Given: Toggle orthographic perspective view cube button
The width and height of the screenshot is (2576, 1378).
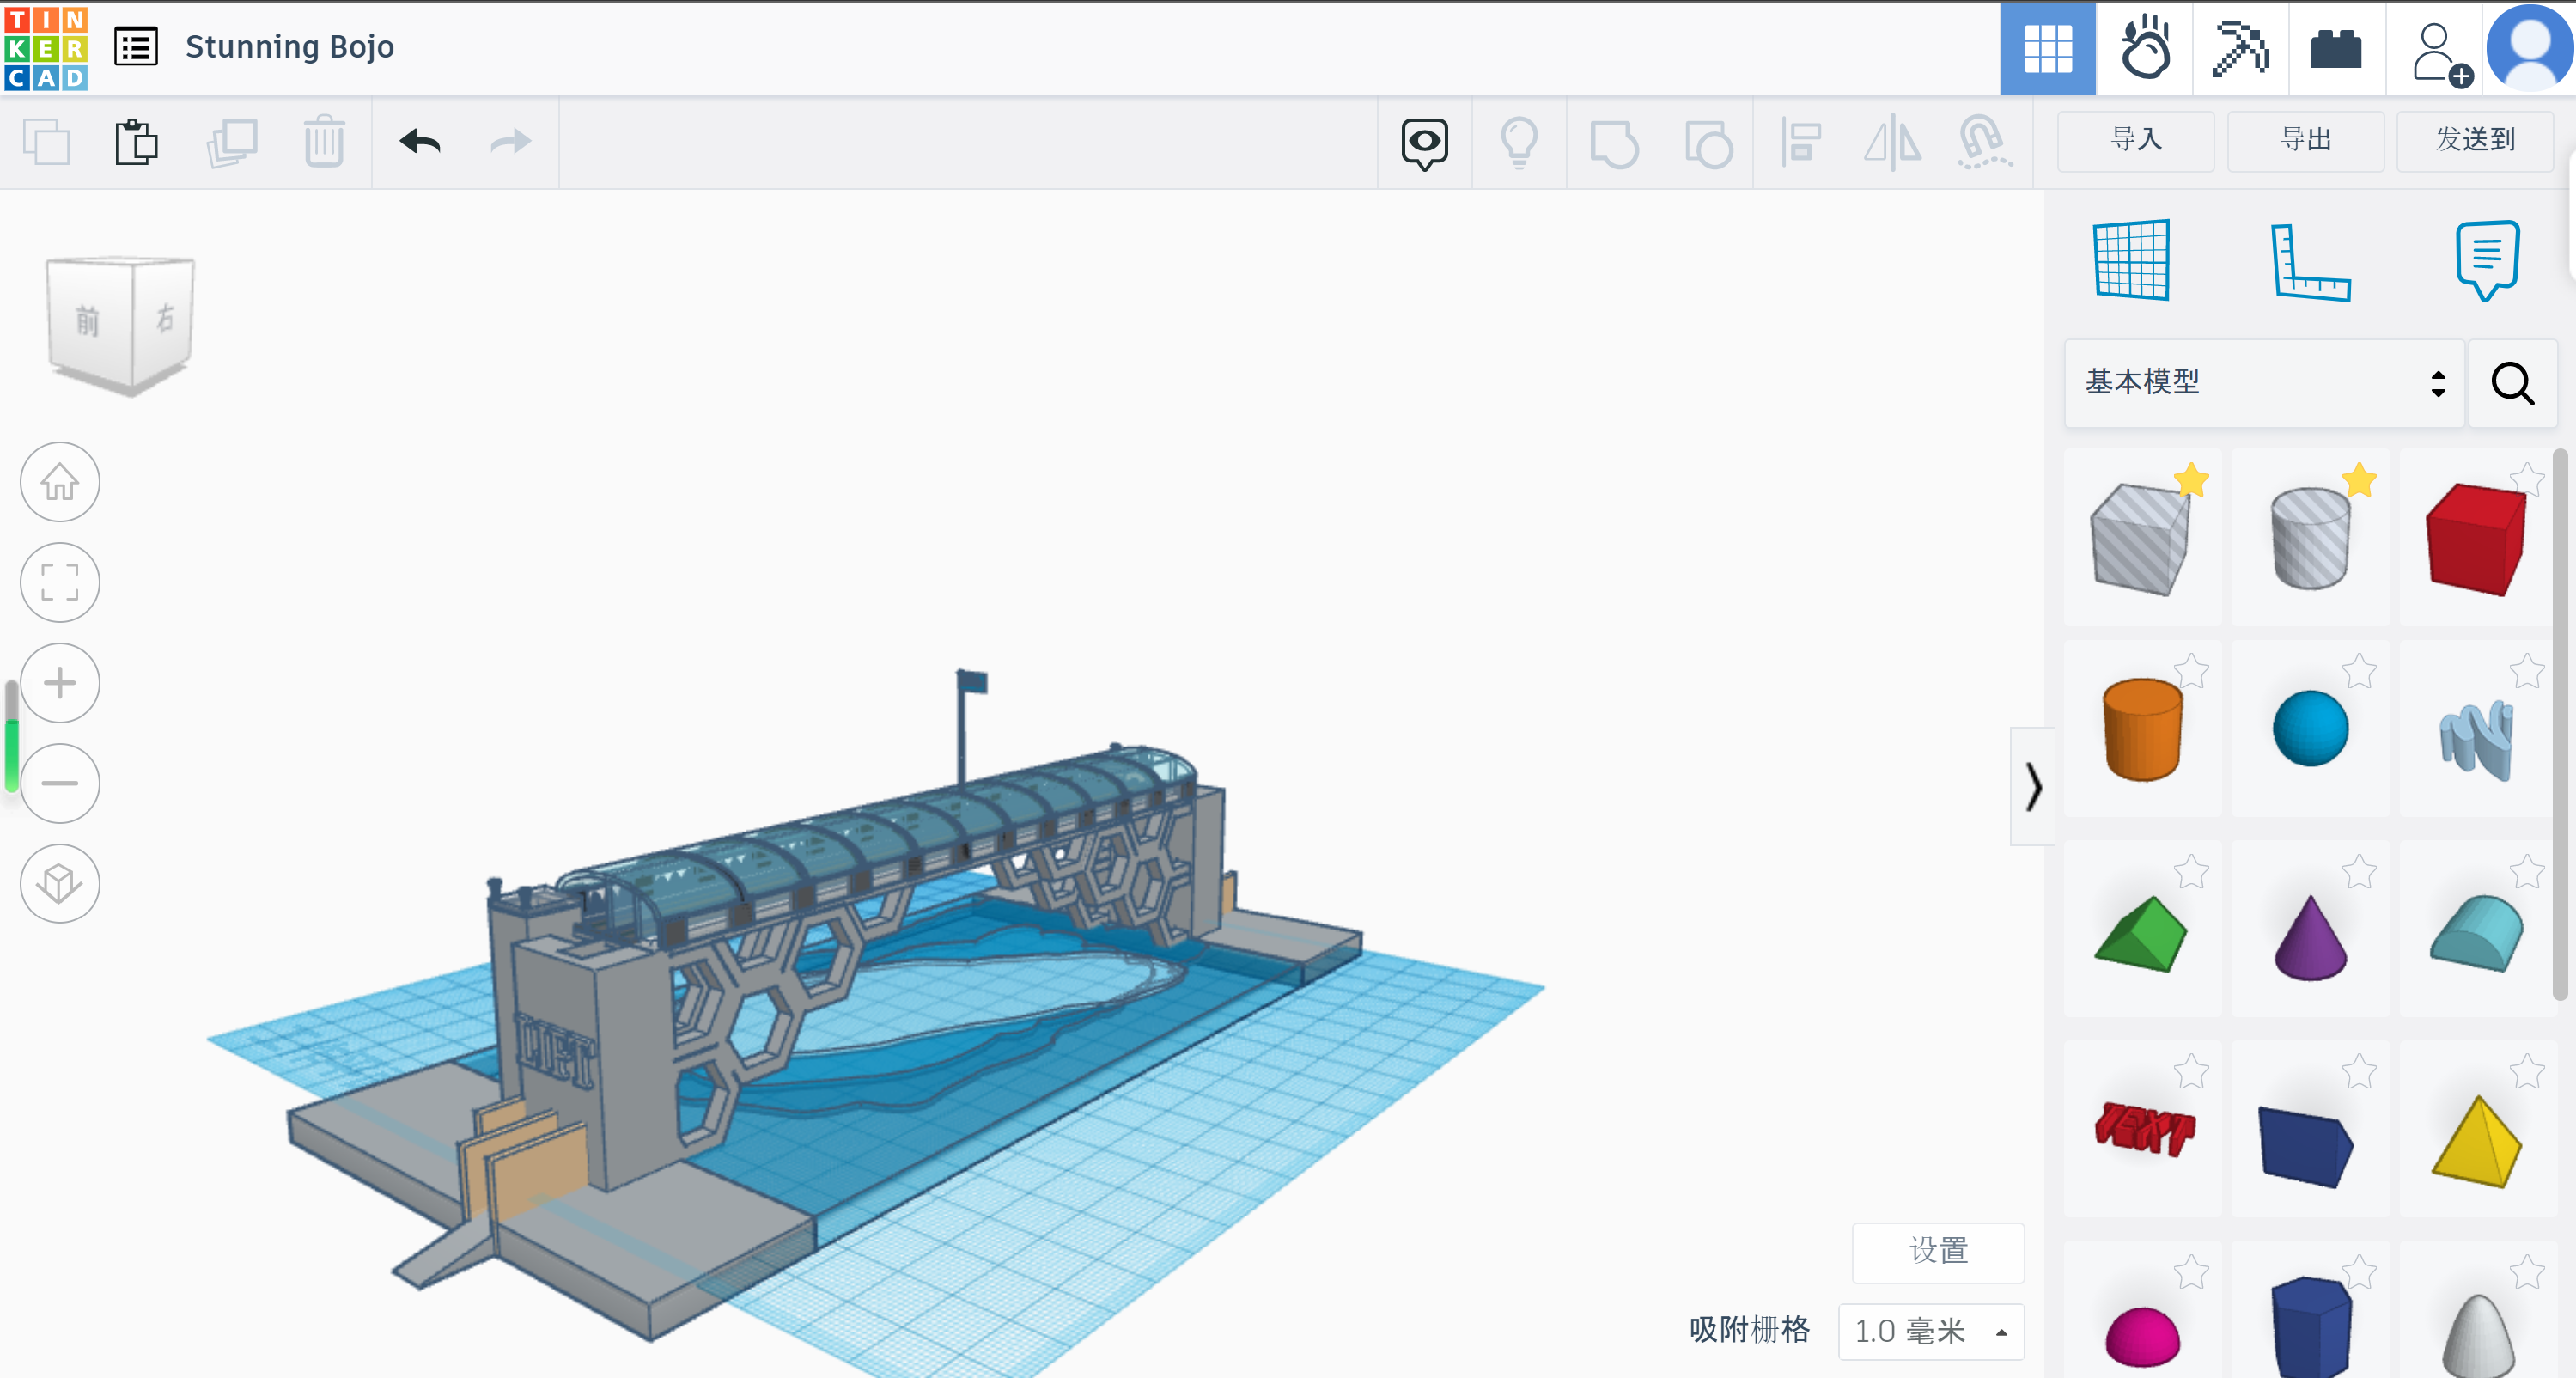Looking at the screenshot, I should [60, 883].
